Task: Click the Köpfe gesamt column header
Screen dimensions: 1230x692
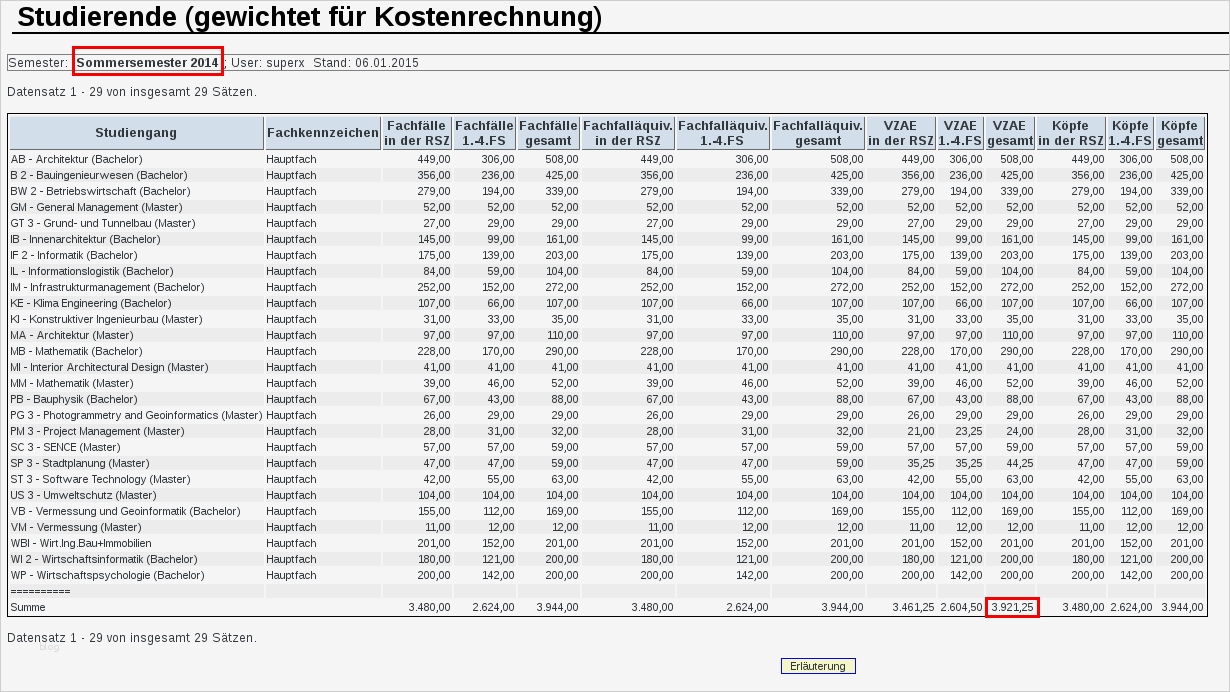Action: click(1181, 132)
